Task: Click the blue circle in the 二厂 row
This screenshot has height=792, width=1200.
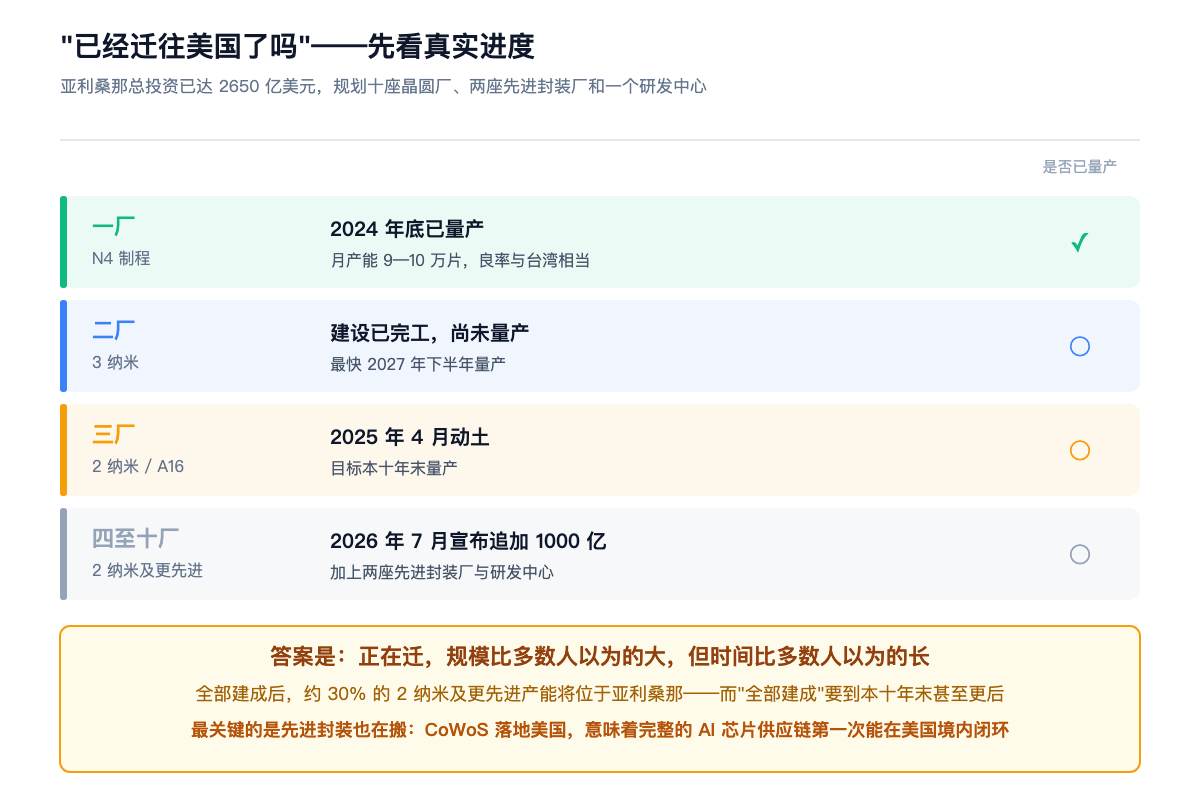Action: pyautogui.click(x=1079, y=346)
